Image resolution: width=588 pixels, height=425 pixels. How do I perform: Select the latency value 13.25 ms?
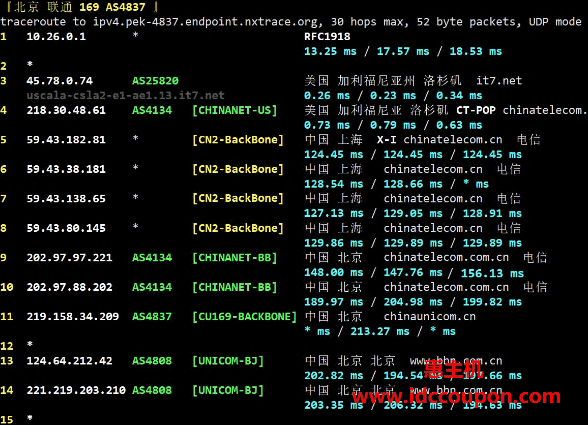coord(330,51)
